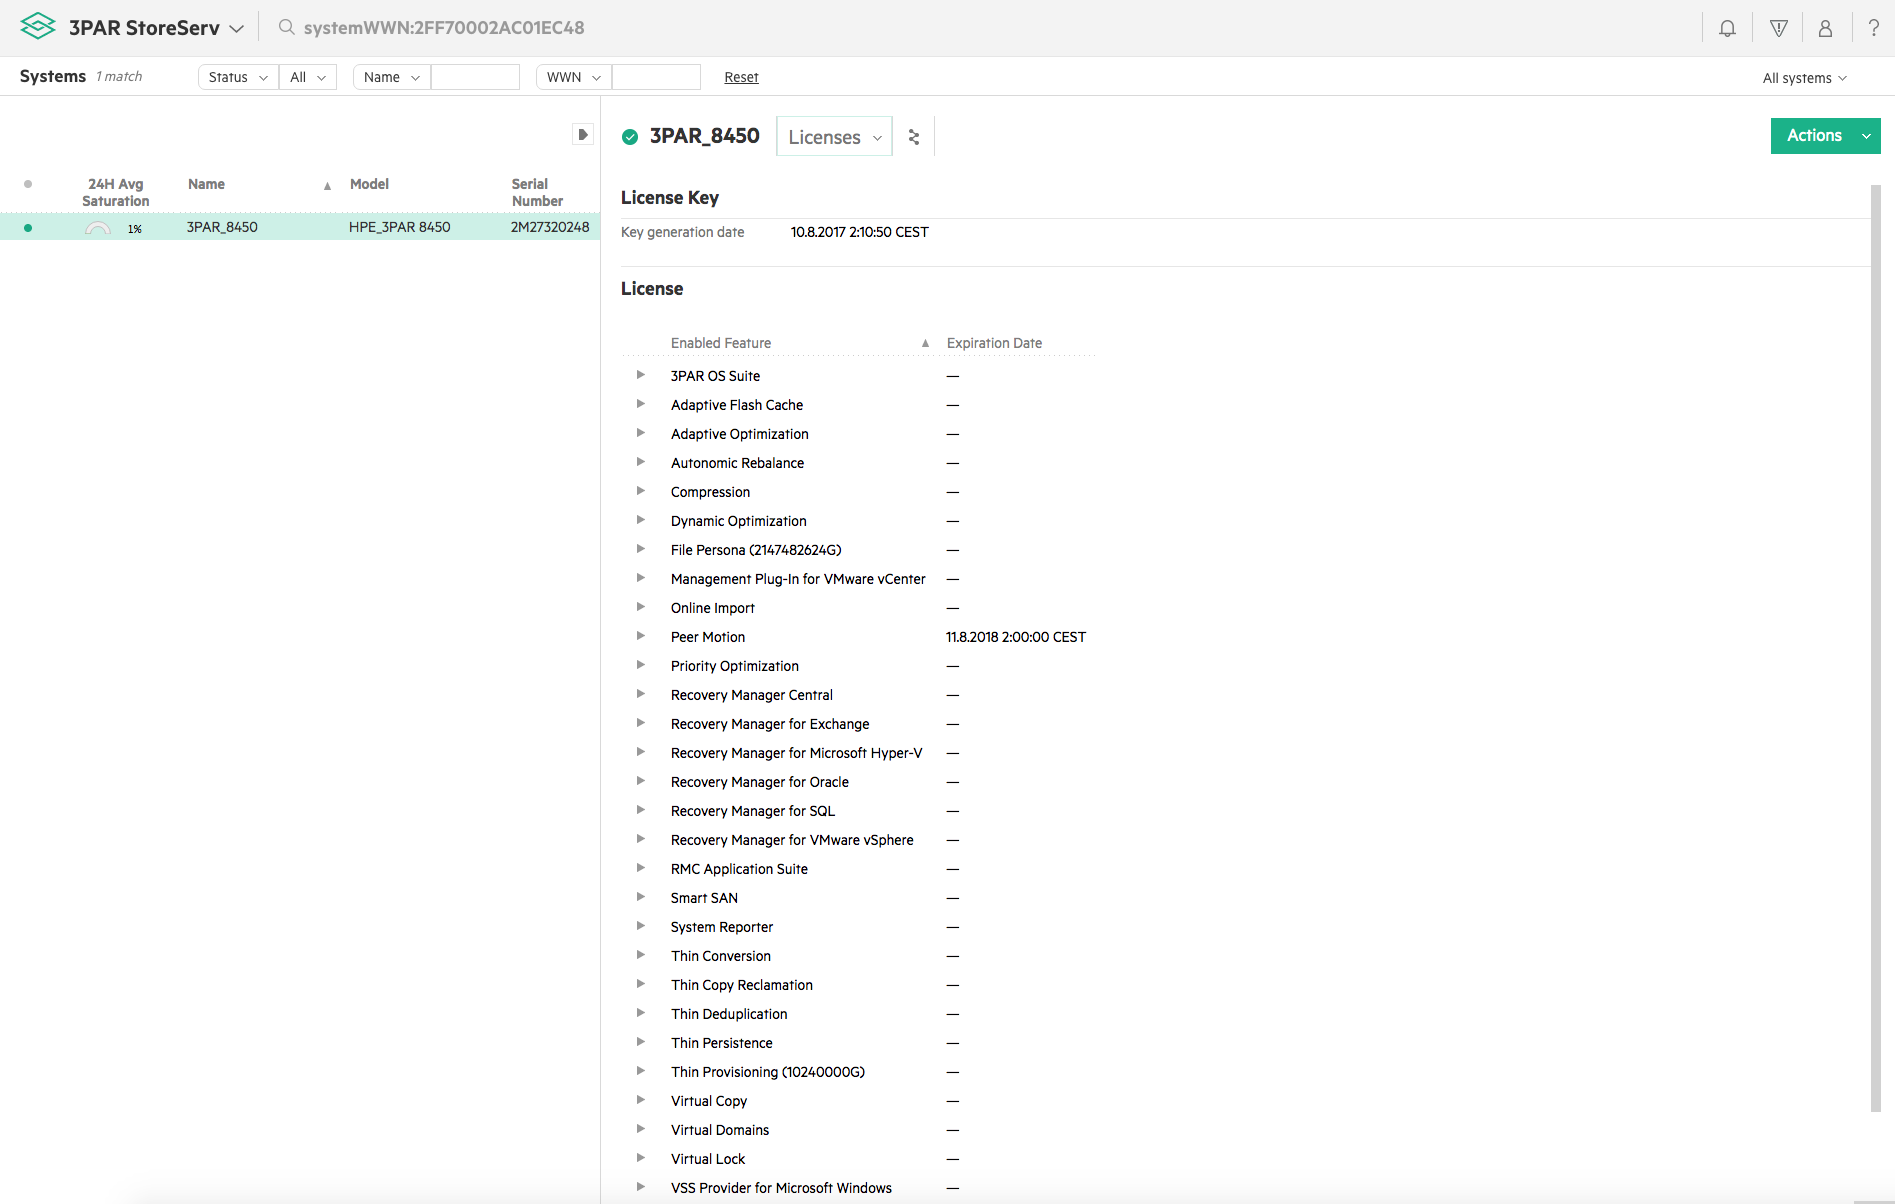Click VSS Provider for Microsoft Windows
1895x1204 pixels.
781,1188
